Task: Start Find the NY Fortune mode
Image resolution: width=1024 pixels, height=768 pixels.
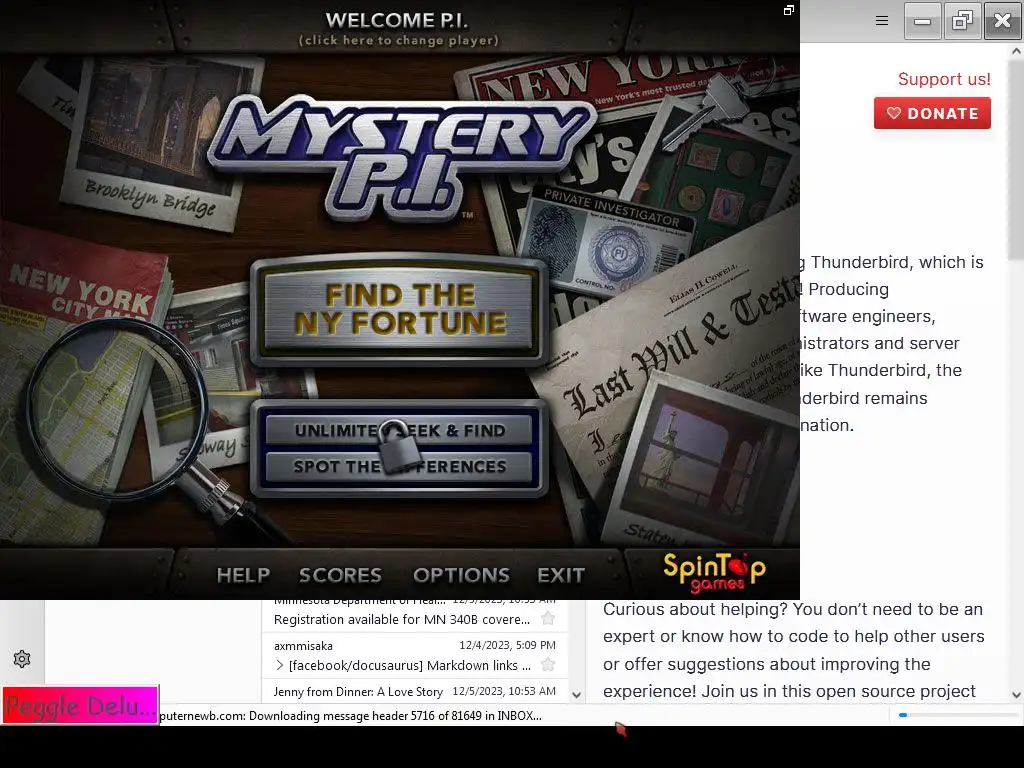Action: click(400, 310)
